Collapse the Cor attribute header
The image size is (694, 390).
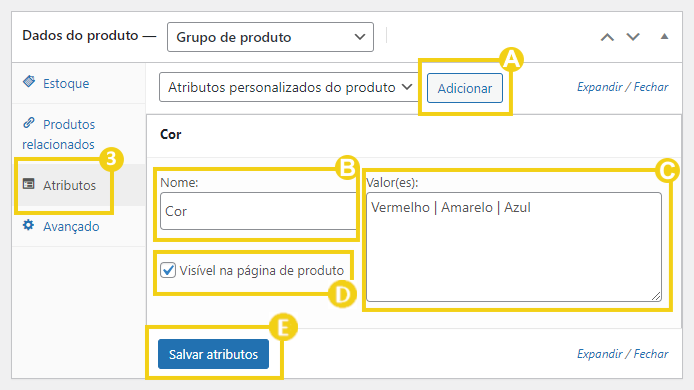point(414,135)
